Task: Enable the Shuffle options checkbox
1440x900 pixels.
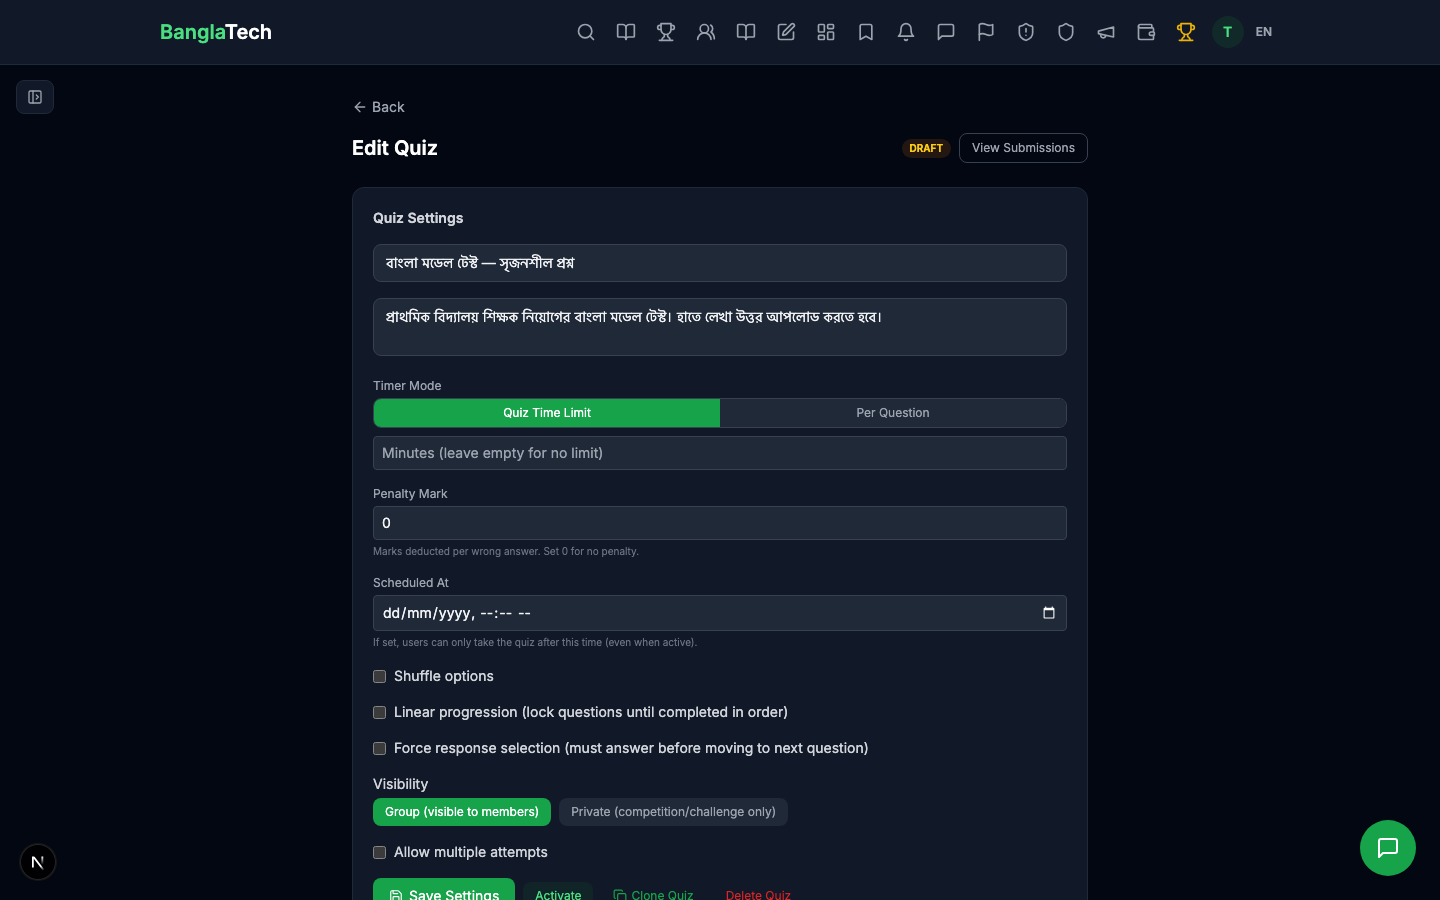Action: pyautogui.click(x=379, y=677)
